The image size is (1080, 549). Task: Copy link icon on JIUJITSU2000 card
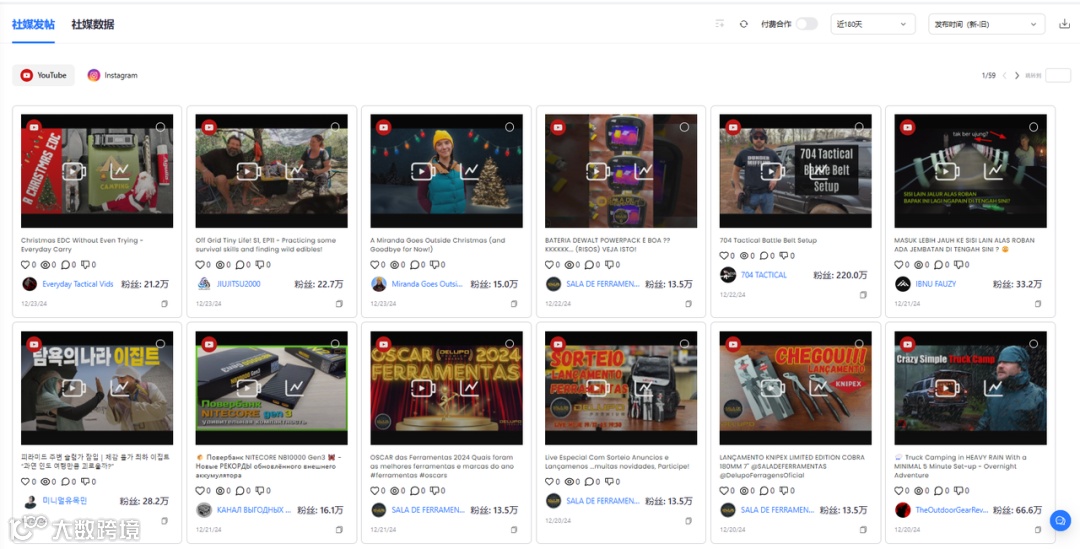(339, 303)
